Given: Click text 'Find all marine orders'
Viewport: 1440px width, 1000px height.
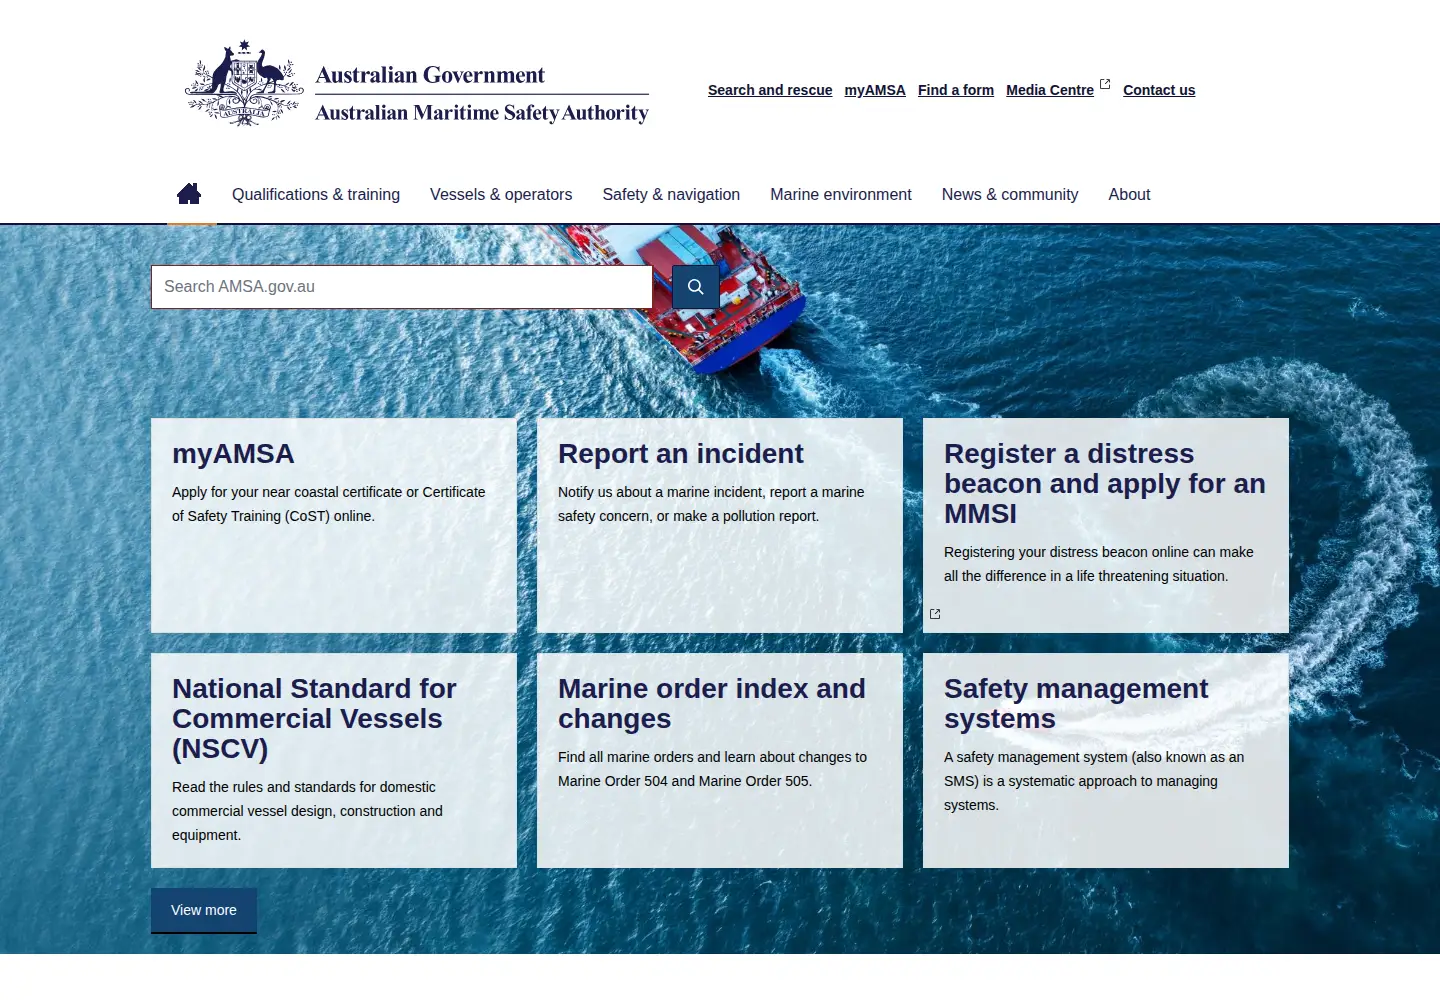Looking at the screenshot, I should pos(626,757).
